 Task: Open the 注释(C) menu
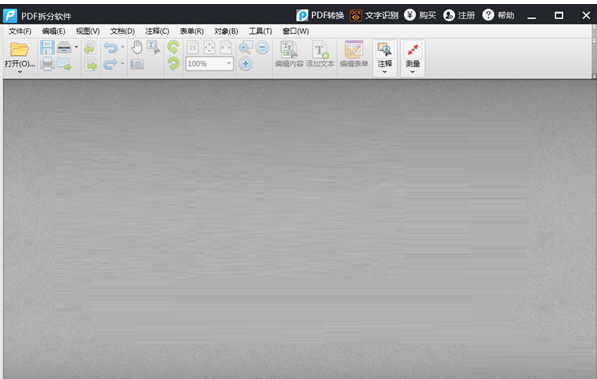point(157,31)
